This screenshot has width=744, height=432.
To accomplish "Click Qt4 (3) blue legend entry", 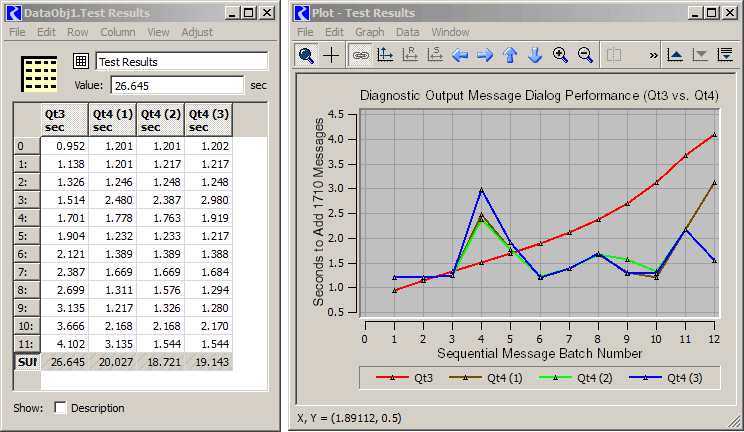I will pos(666,378).
